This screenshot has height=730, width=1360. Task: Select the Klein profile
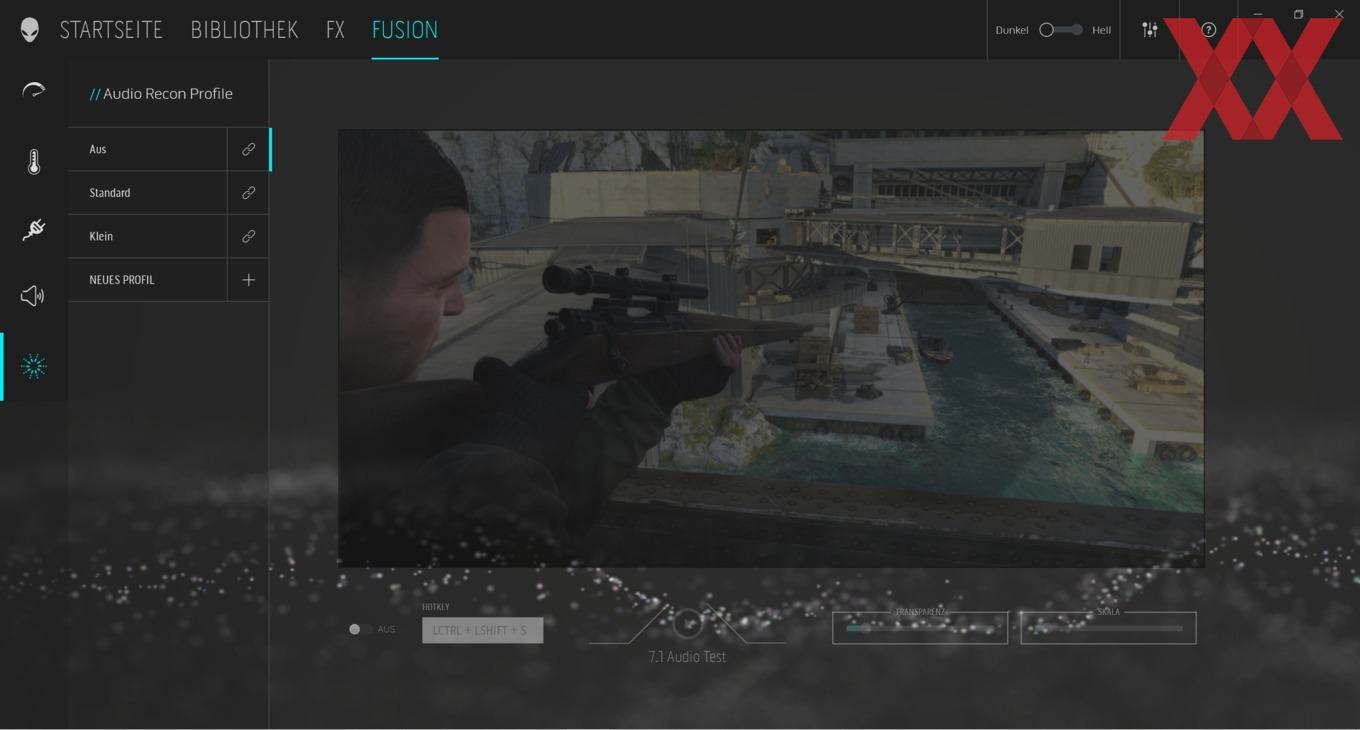click(148, 236)
